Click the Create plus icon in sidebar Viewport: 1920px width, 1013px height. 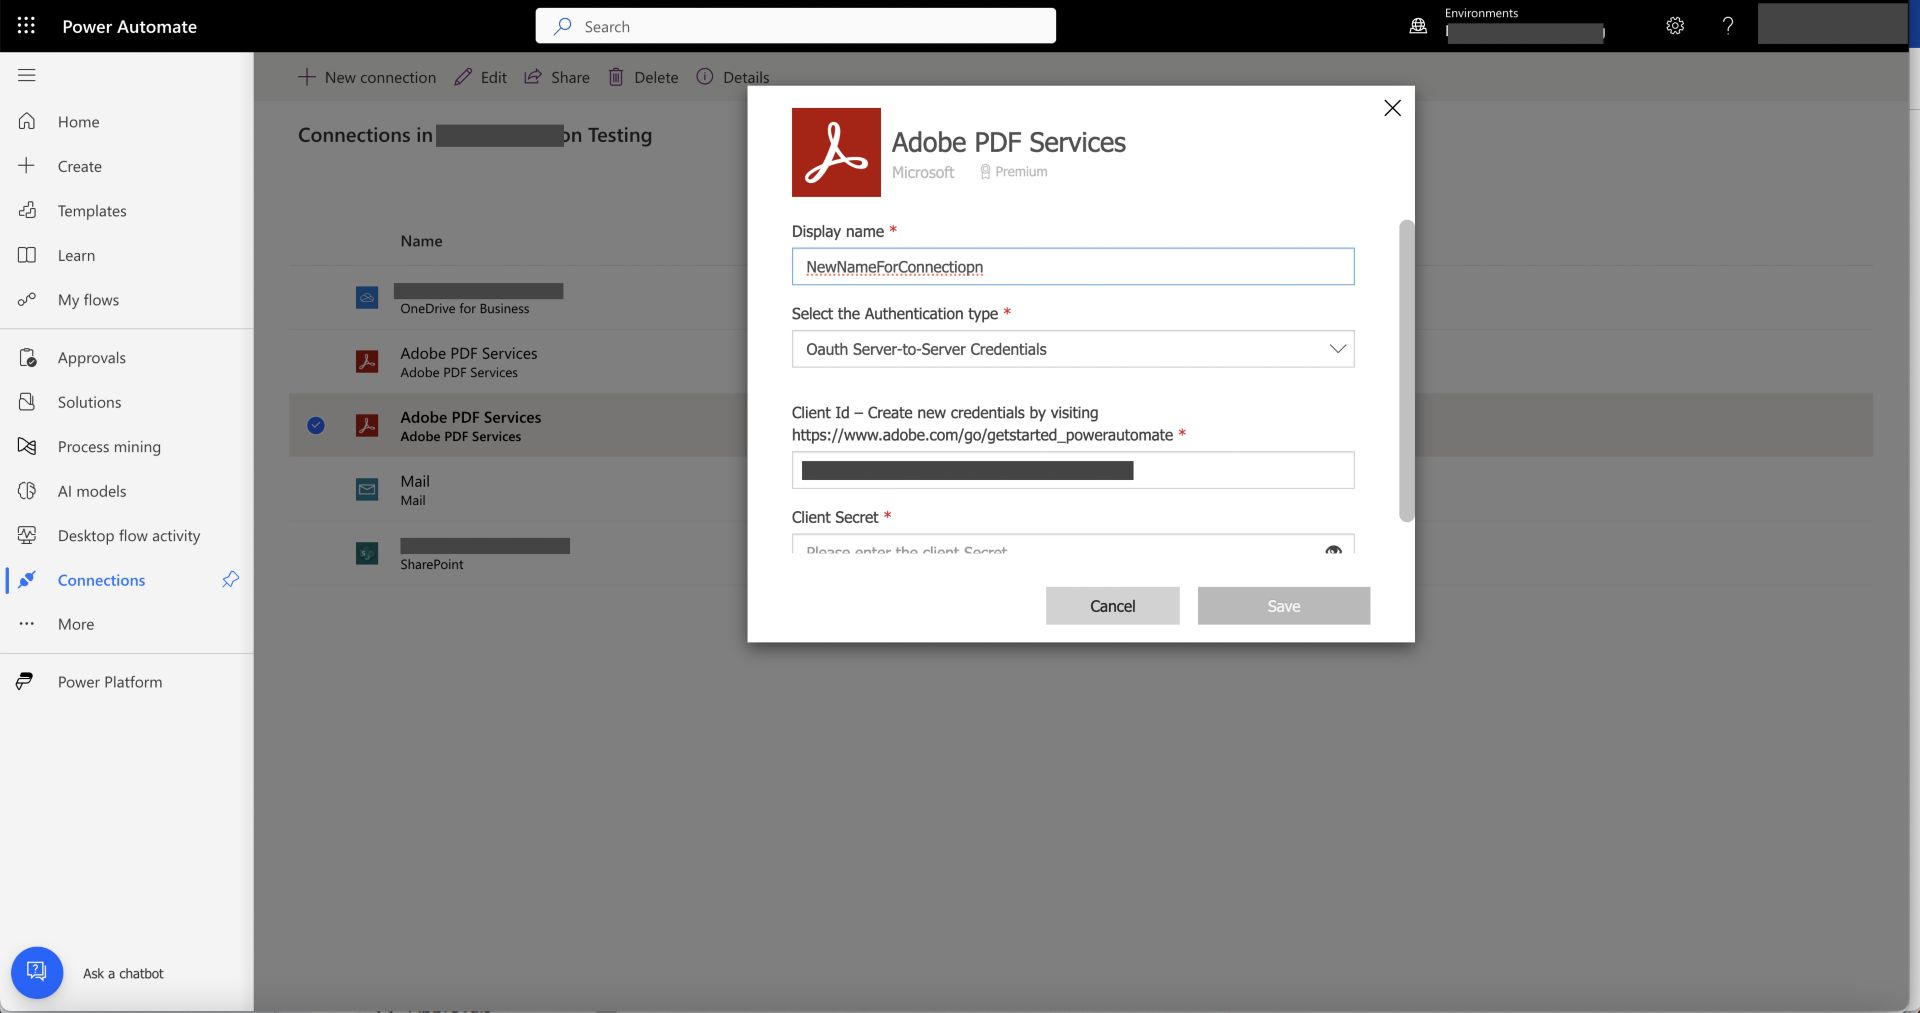[x=27, y=166]
